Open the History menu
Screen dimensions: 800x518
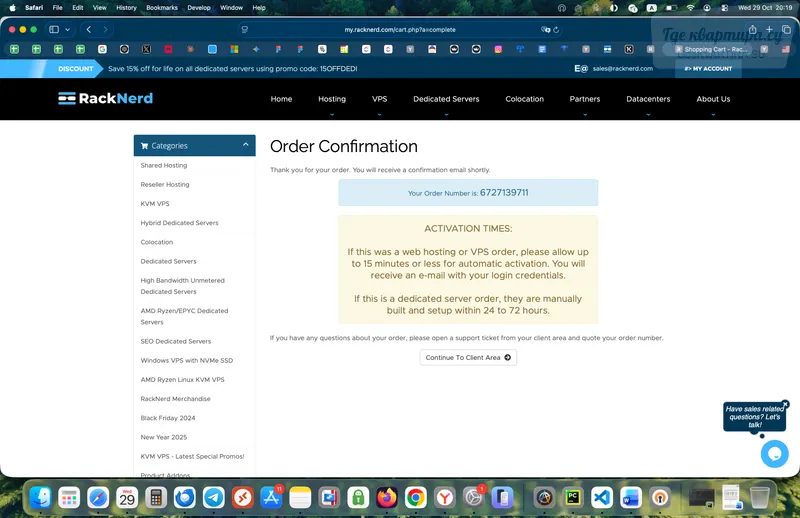pyautogui.click(x=126, y=8)
